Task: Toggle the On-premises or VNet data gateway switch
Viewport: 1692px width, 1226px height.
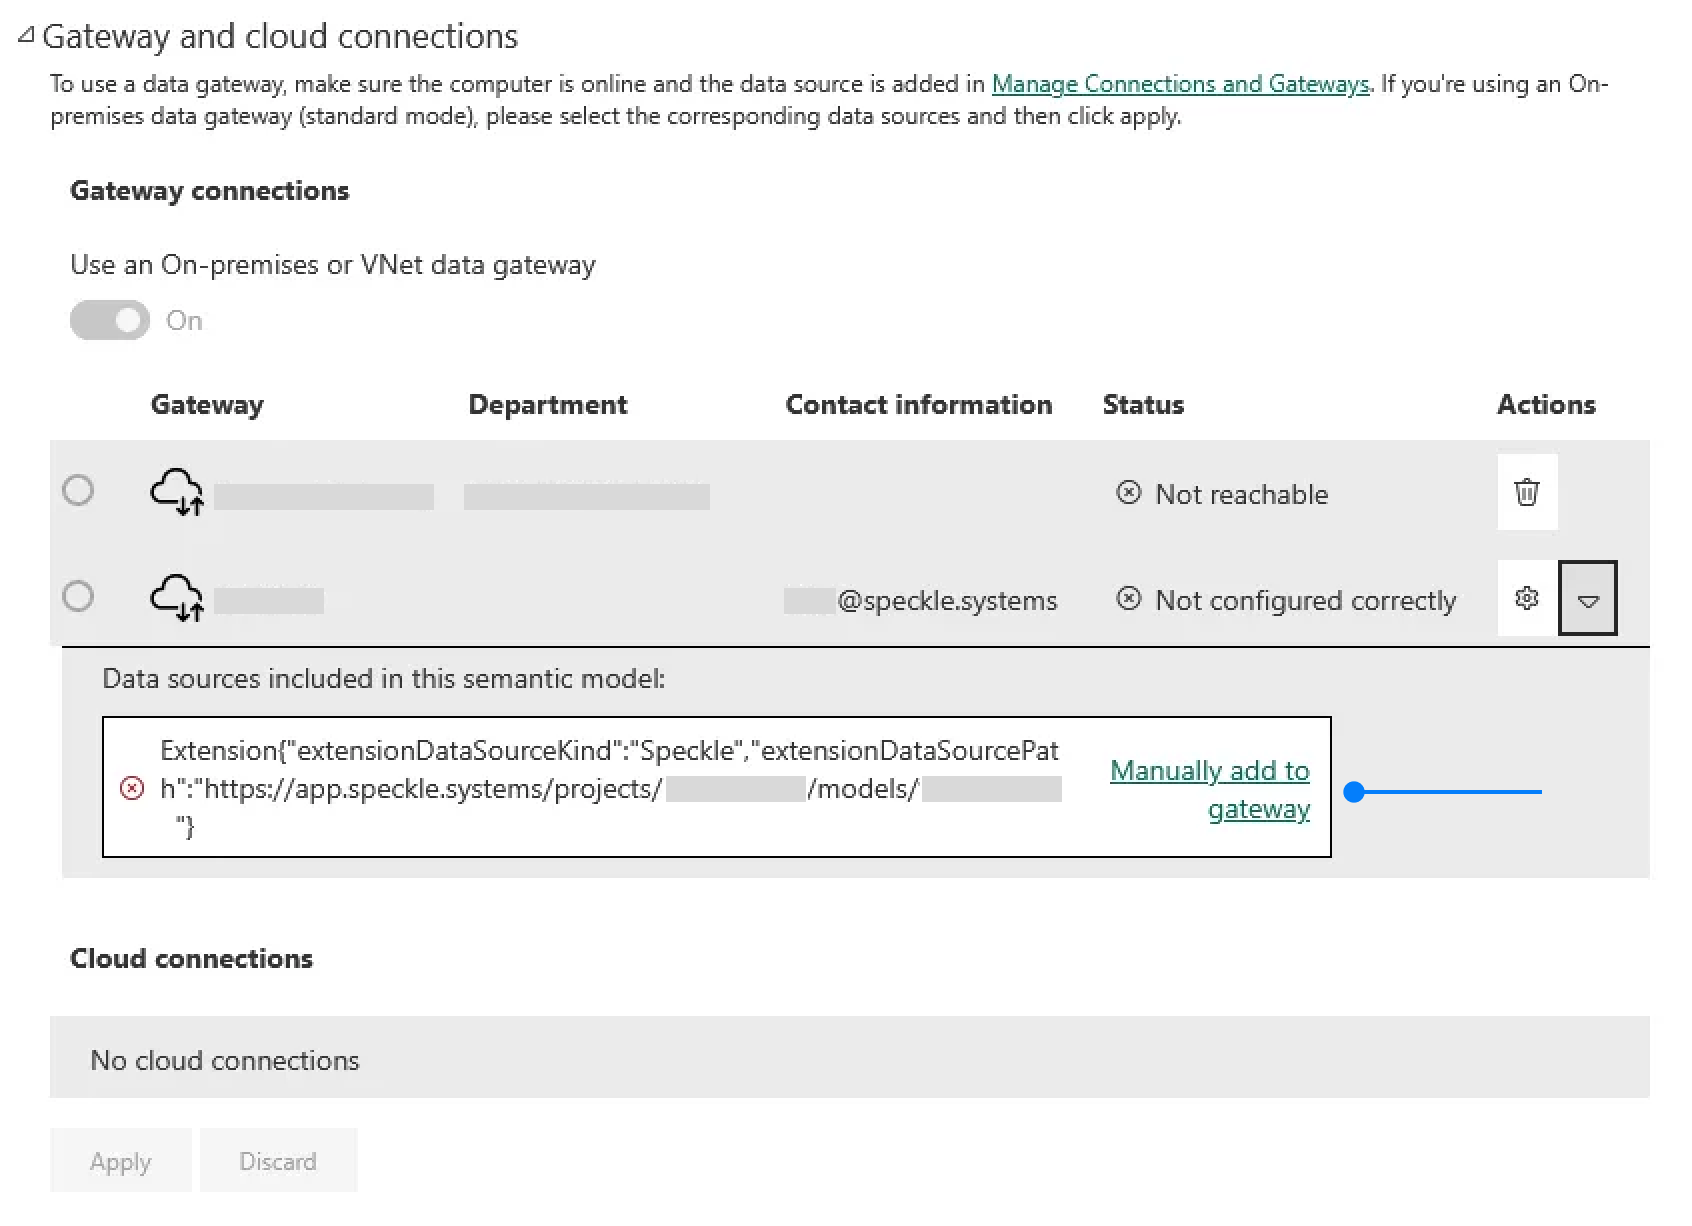Action: (x=109, y=320)
